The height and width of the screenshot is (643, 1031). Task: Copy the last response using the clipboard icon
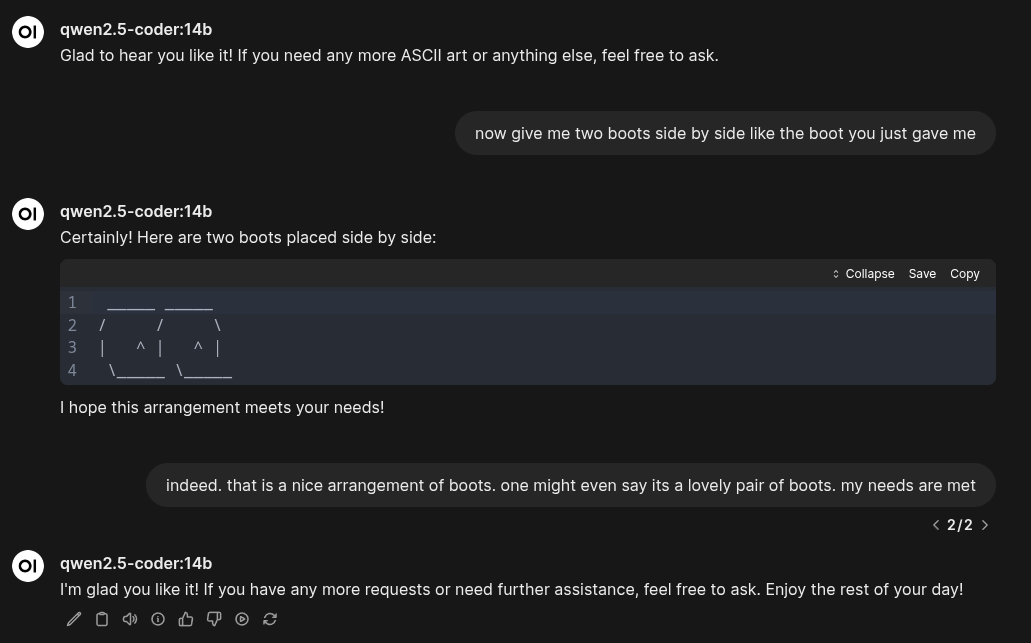[x=102, y=619]
